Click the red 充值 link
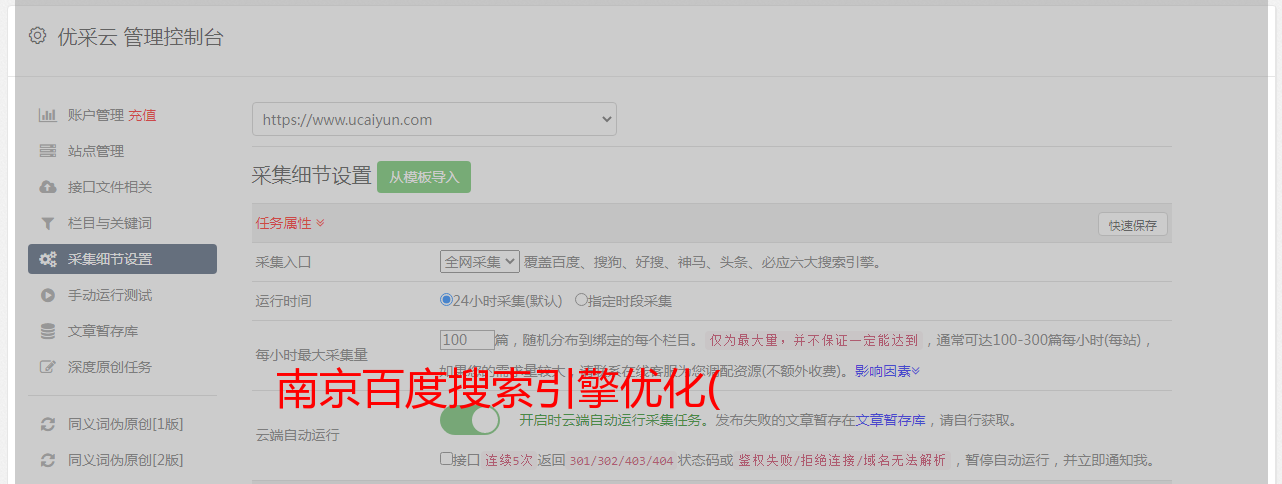The height and width of the screenshot is (484, 1282). (142, 115)
